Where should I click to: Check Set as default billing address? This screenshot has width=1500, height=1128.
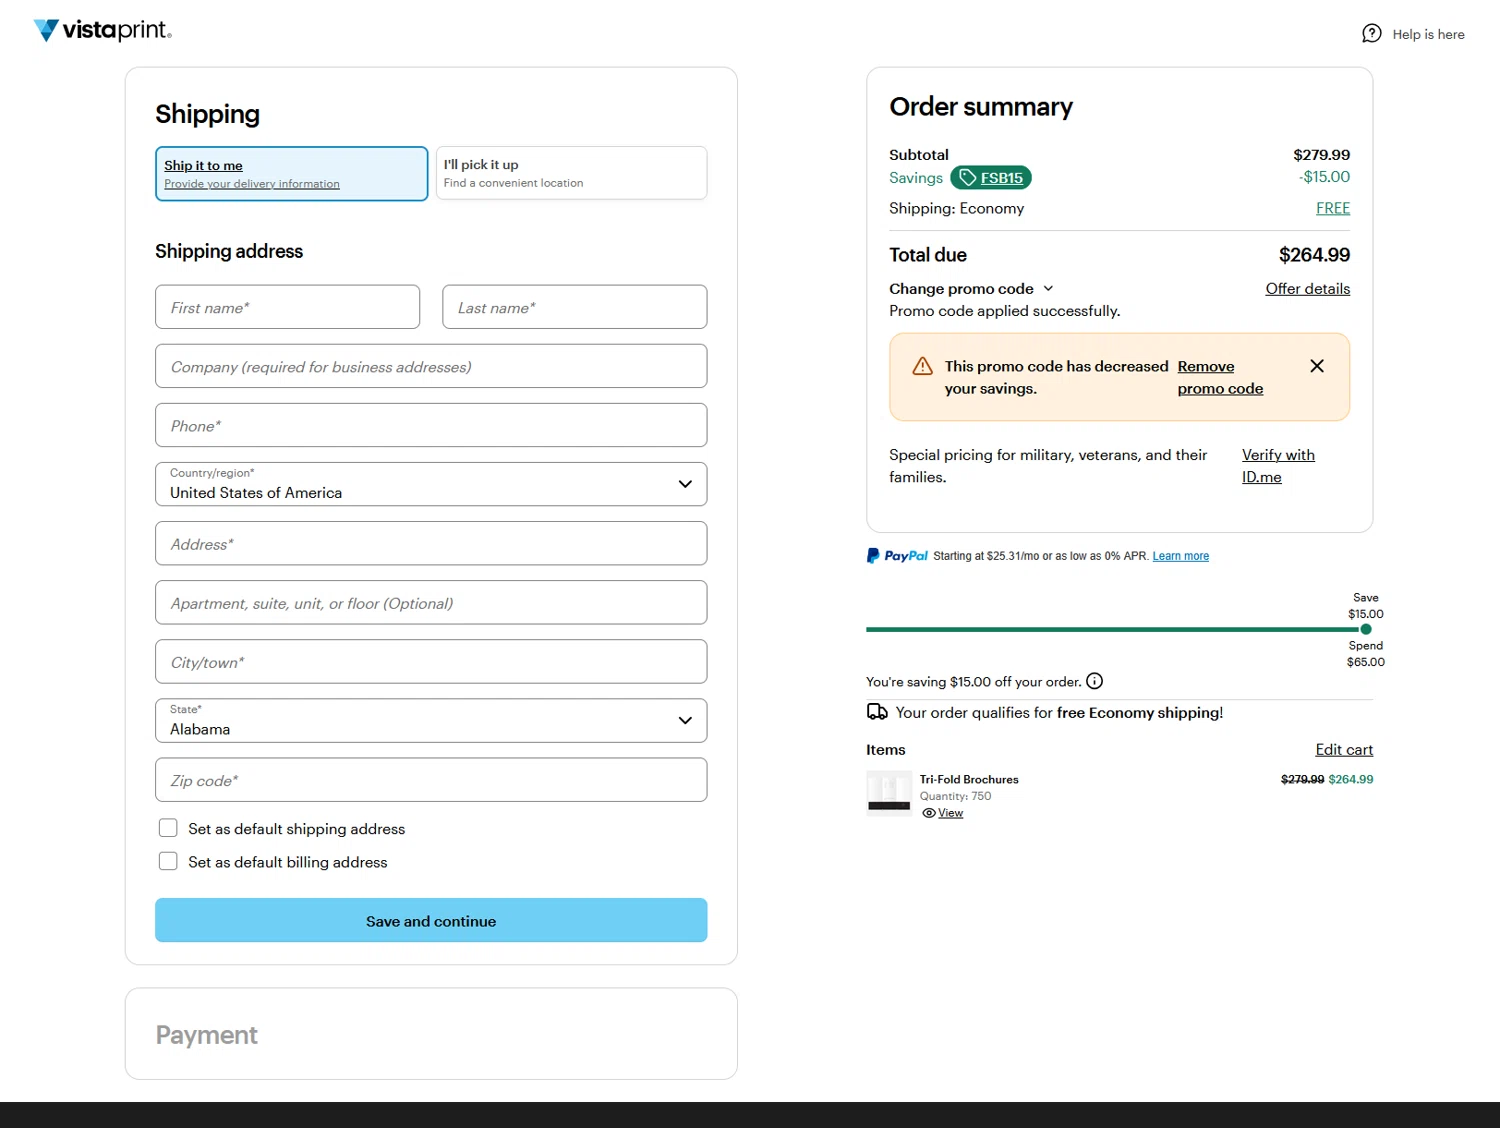point(168,861)
